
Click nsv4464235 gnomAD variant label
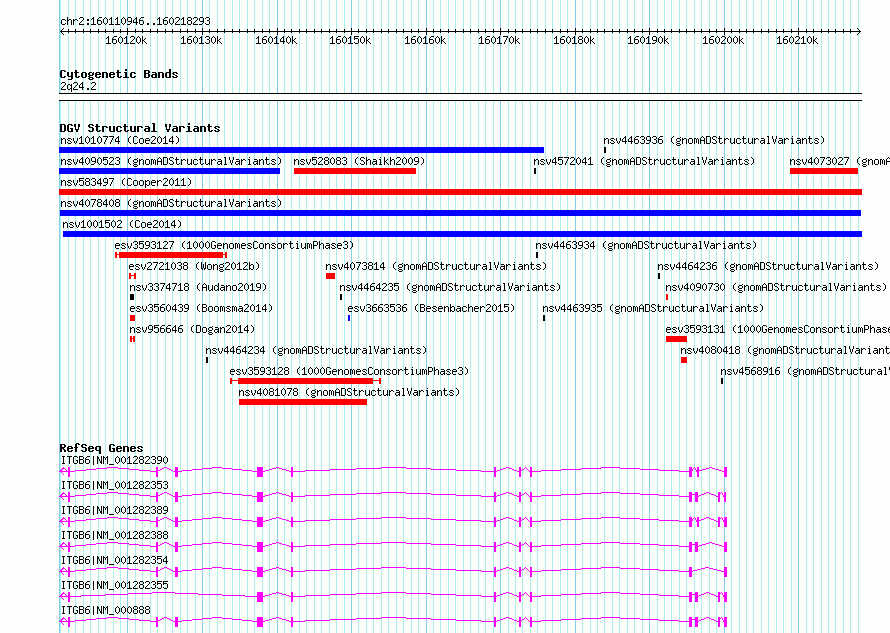[x=450, y=287]
